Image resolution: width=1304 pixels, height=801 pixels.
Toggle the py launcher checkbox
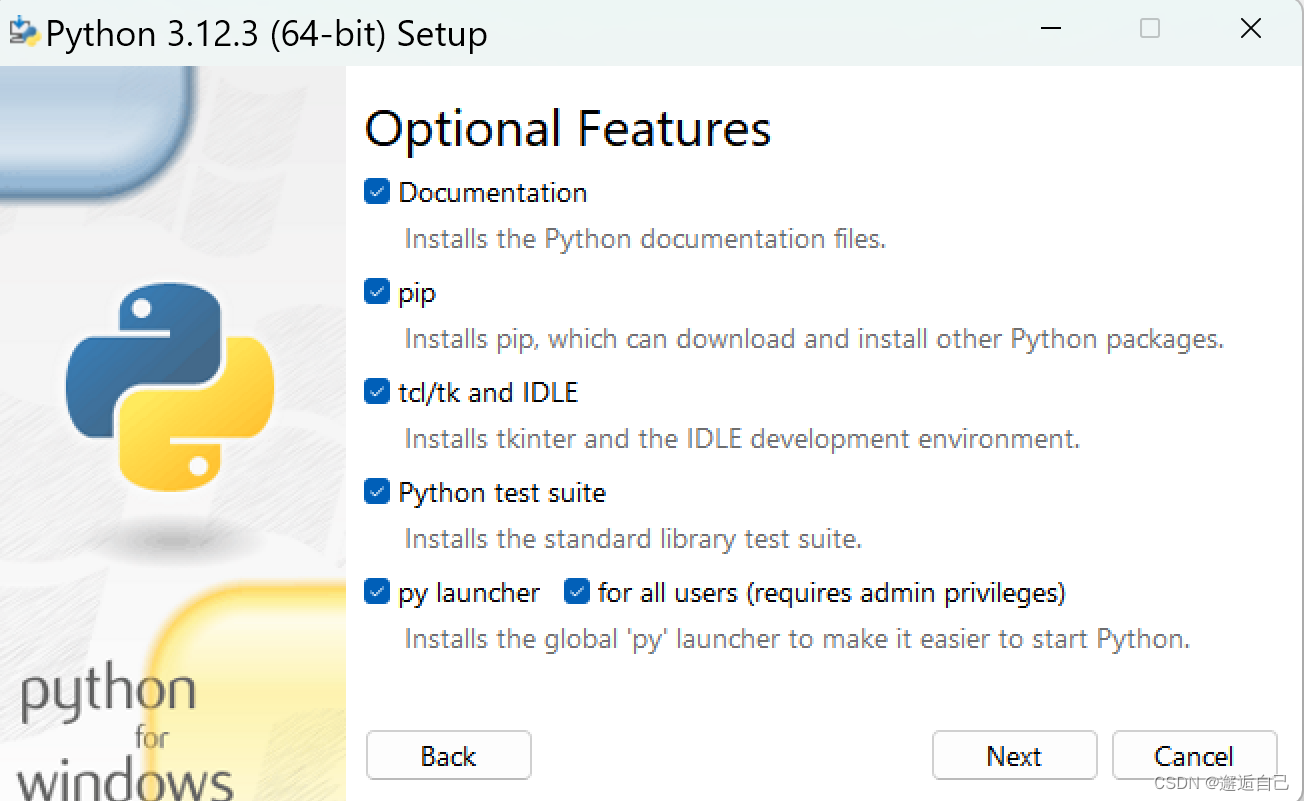[x=377, y=592]
